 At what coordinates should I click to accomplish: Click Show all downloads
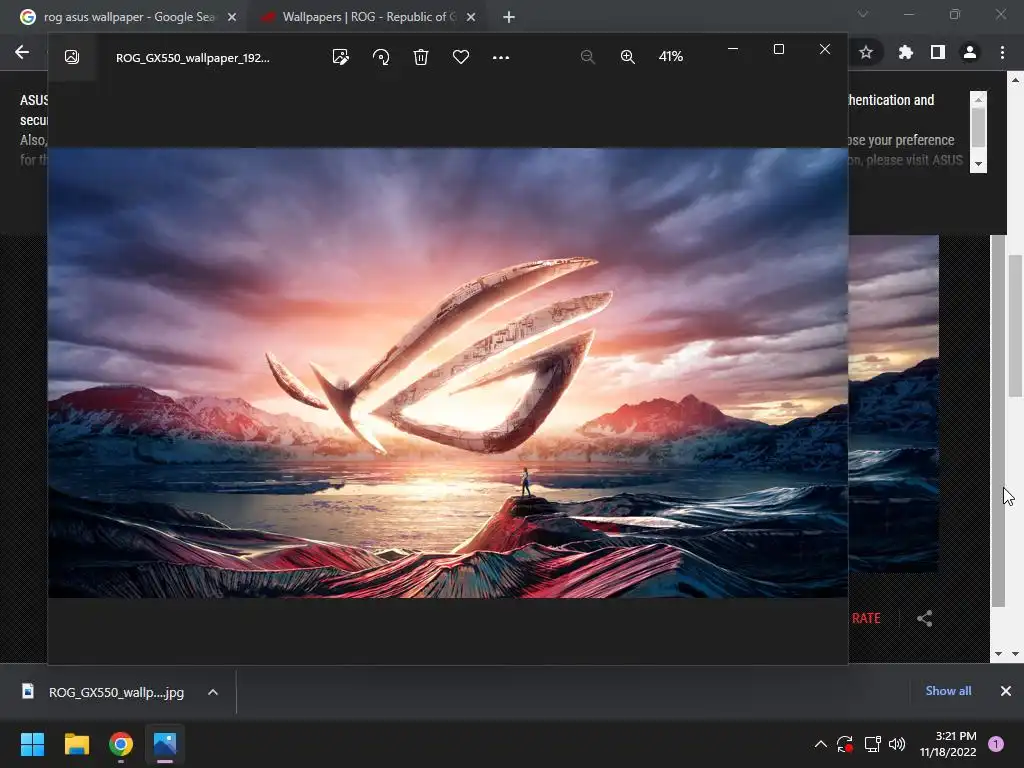[x=948, y=691]
